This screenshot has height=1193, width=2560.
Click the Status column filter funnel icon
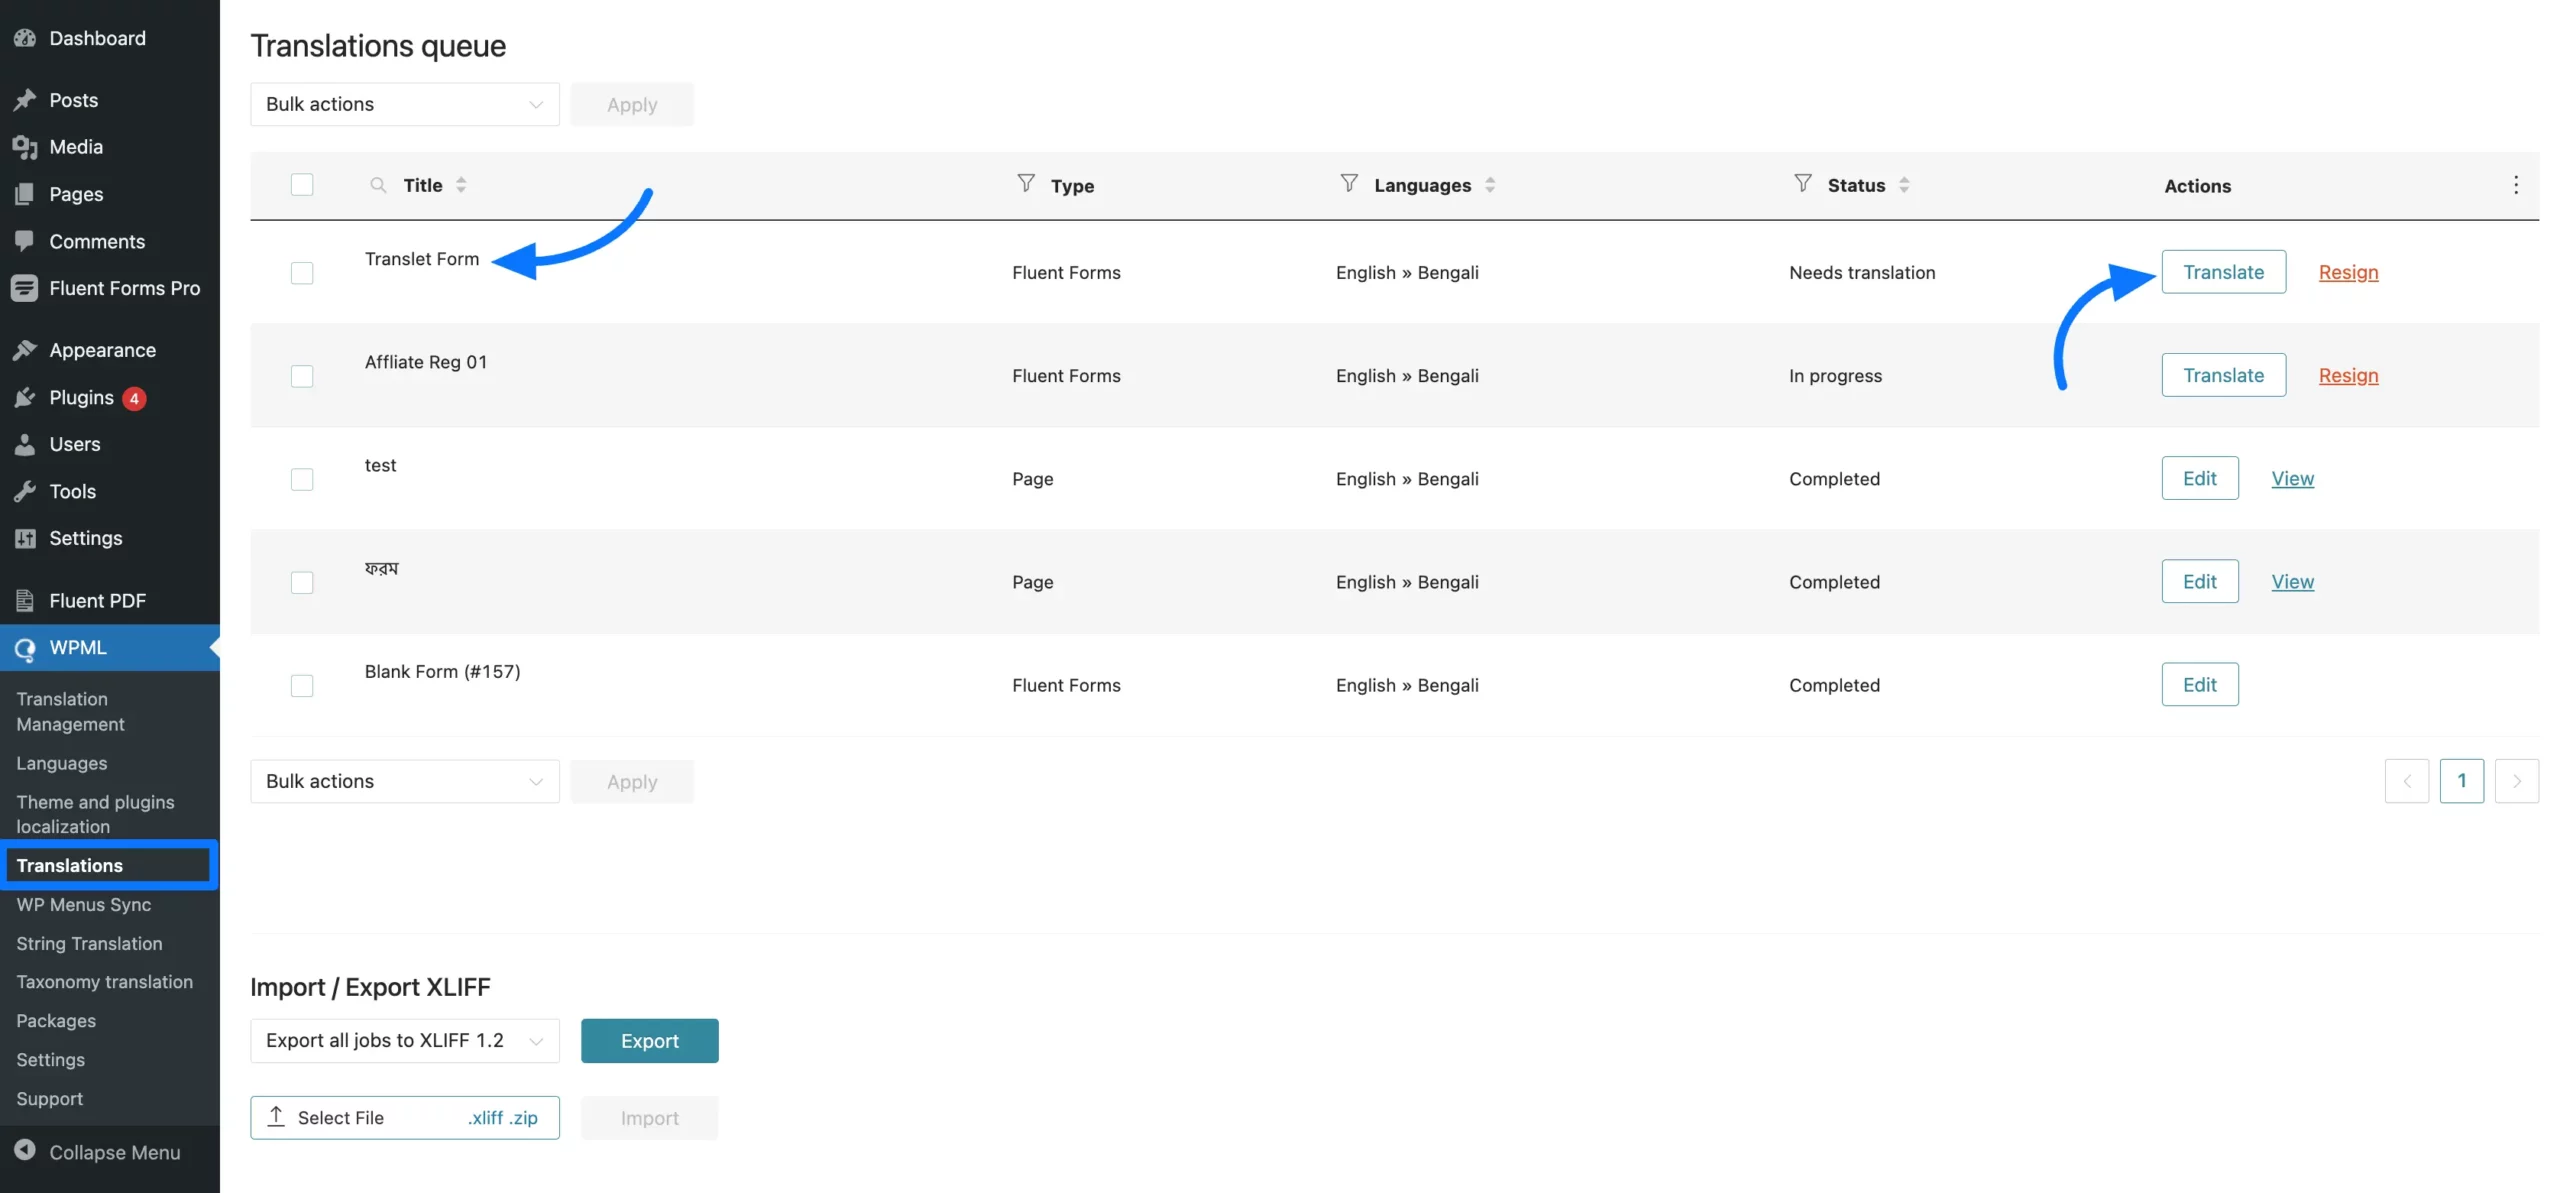coord(1802,183)
